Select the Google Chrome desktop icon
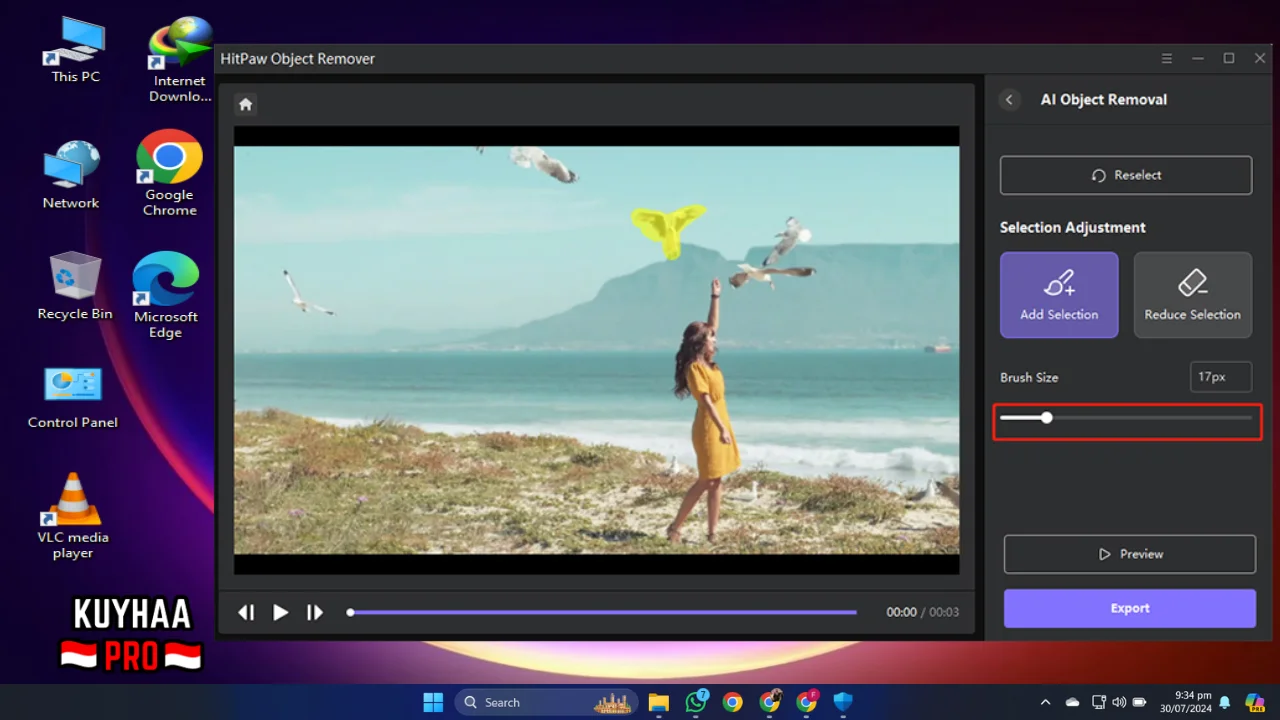Image resolution: width=1280 pixels, height=720 pixels. click(x=169, y=173)
